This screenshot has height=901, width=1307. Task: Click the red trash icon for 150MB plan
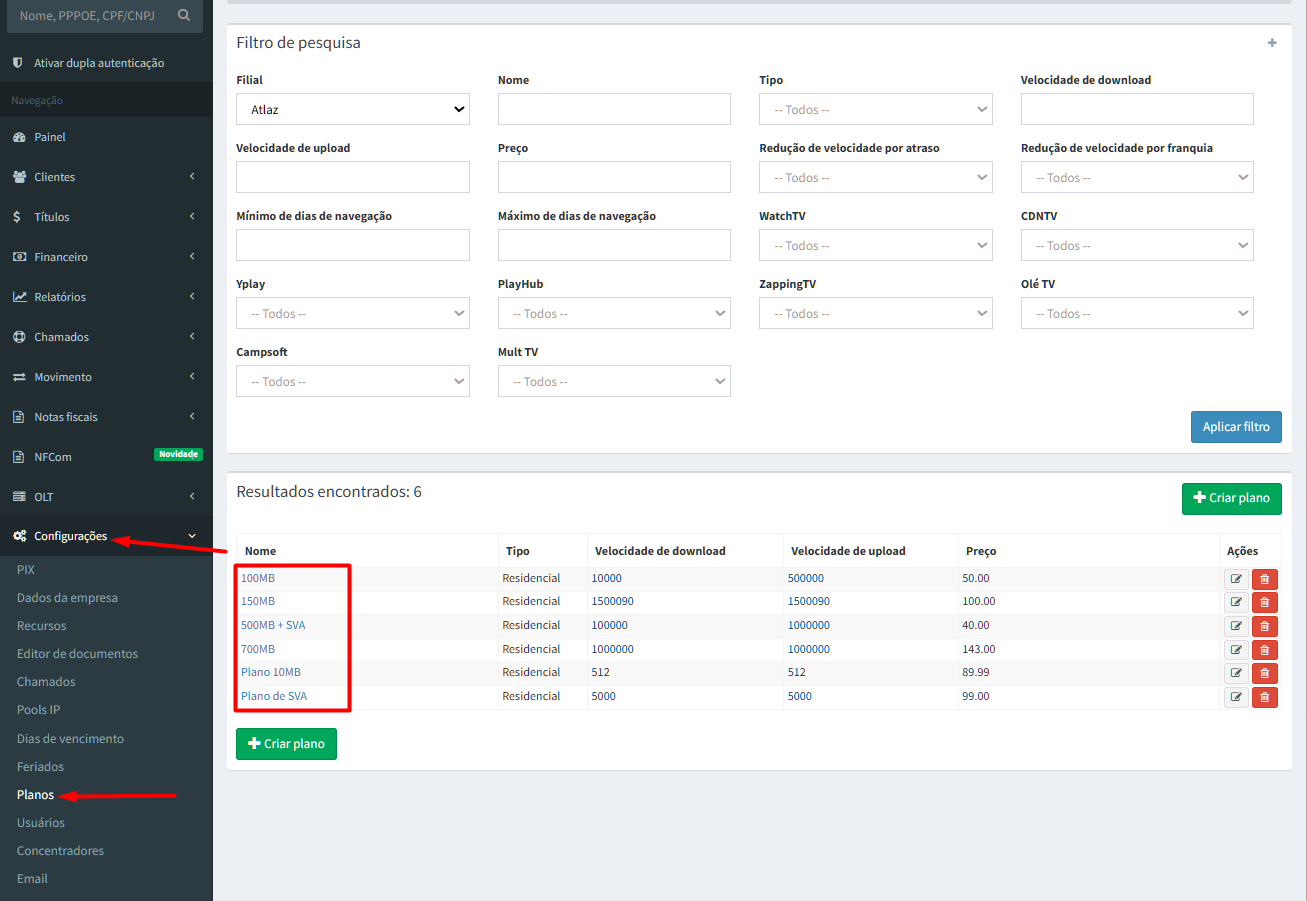pos(1264,602)
